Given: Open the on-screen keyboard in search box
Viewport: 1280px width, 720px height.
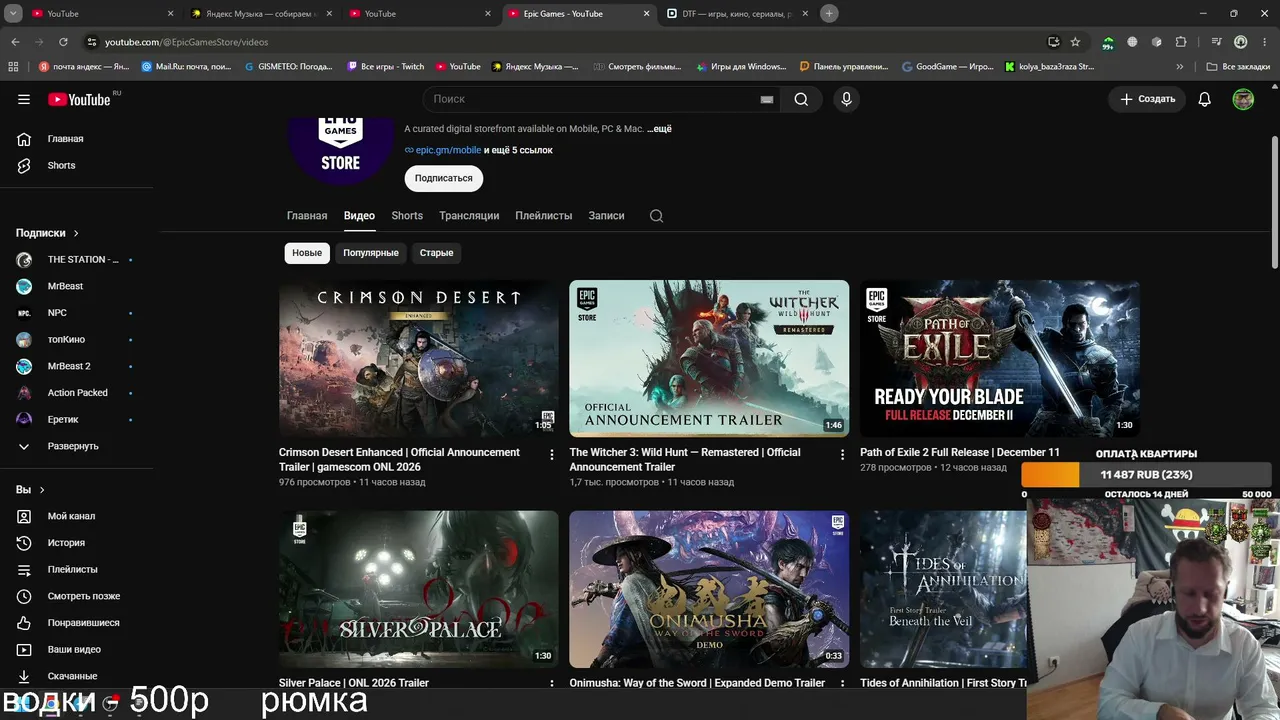Looking at the screenshot, I should click(x=767, y=99).
